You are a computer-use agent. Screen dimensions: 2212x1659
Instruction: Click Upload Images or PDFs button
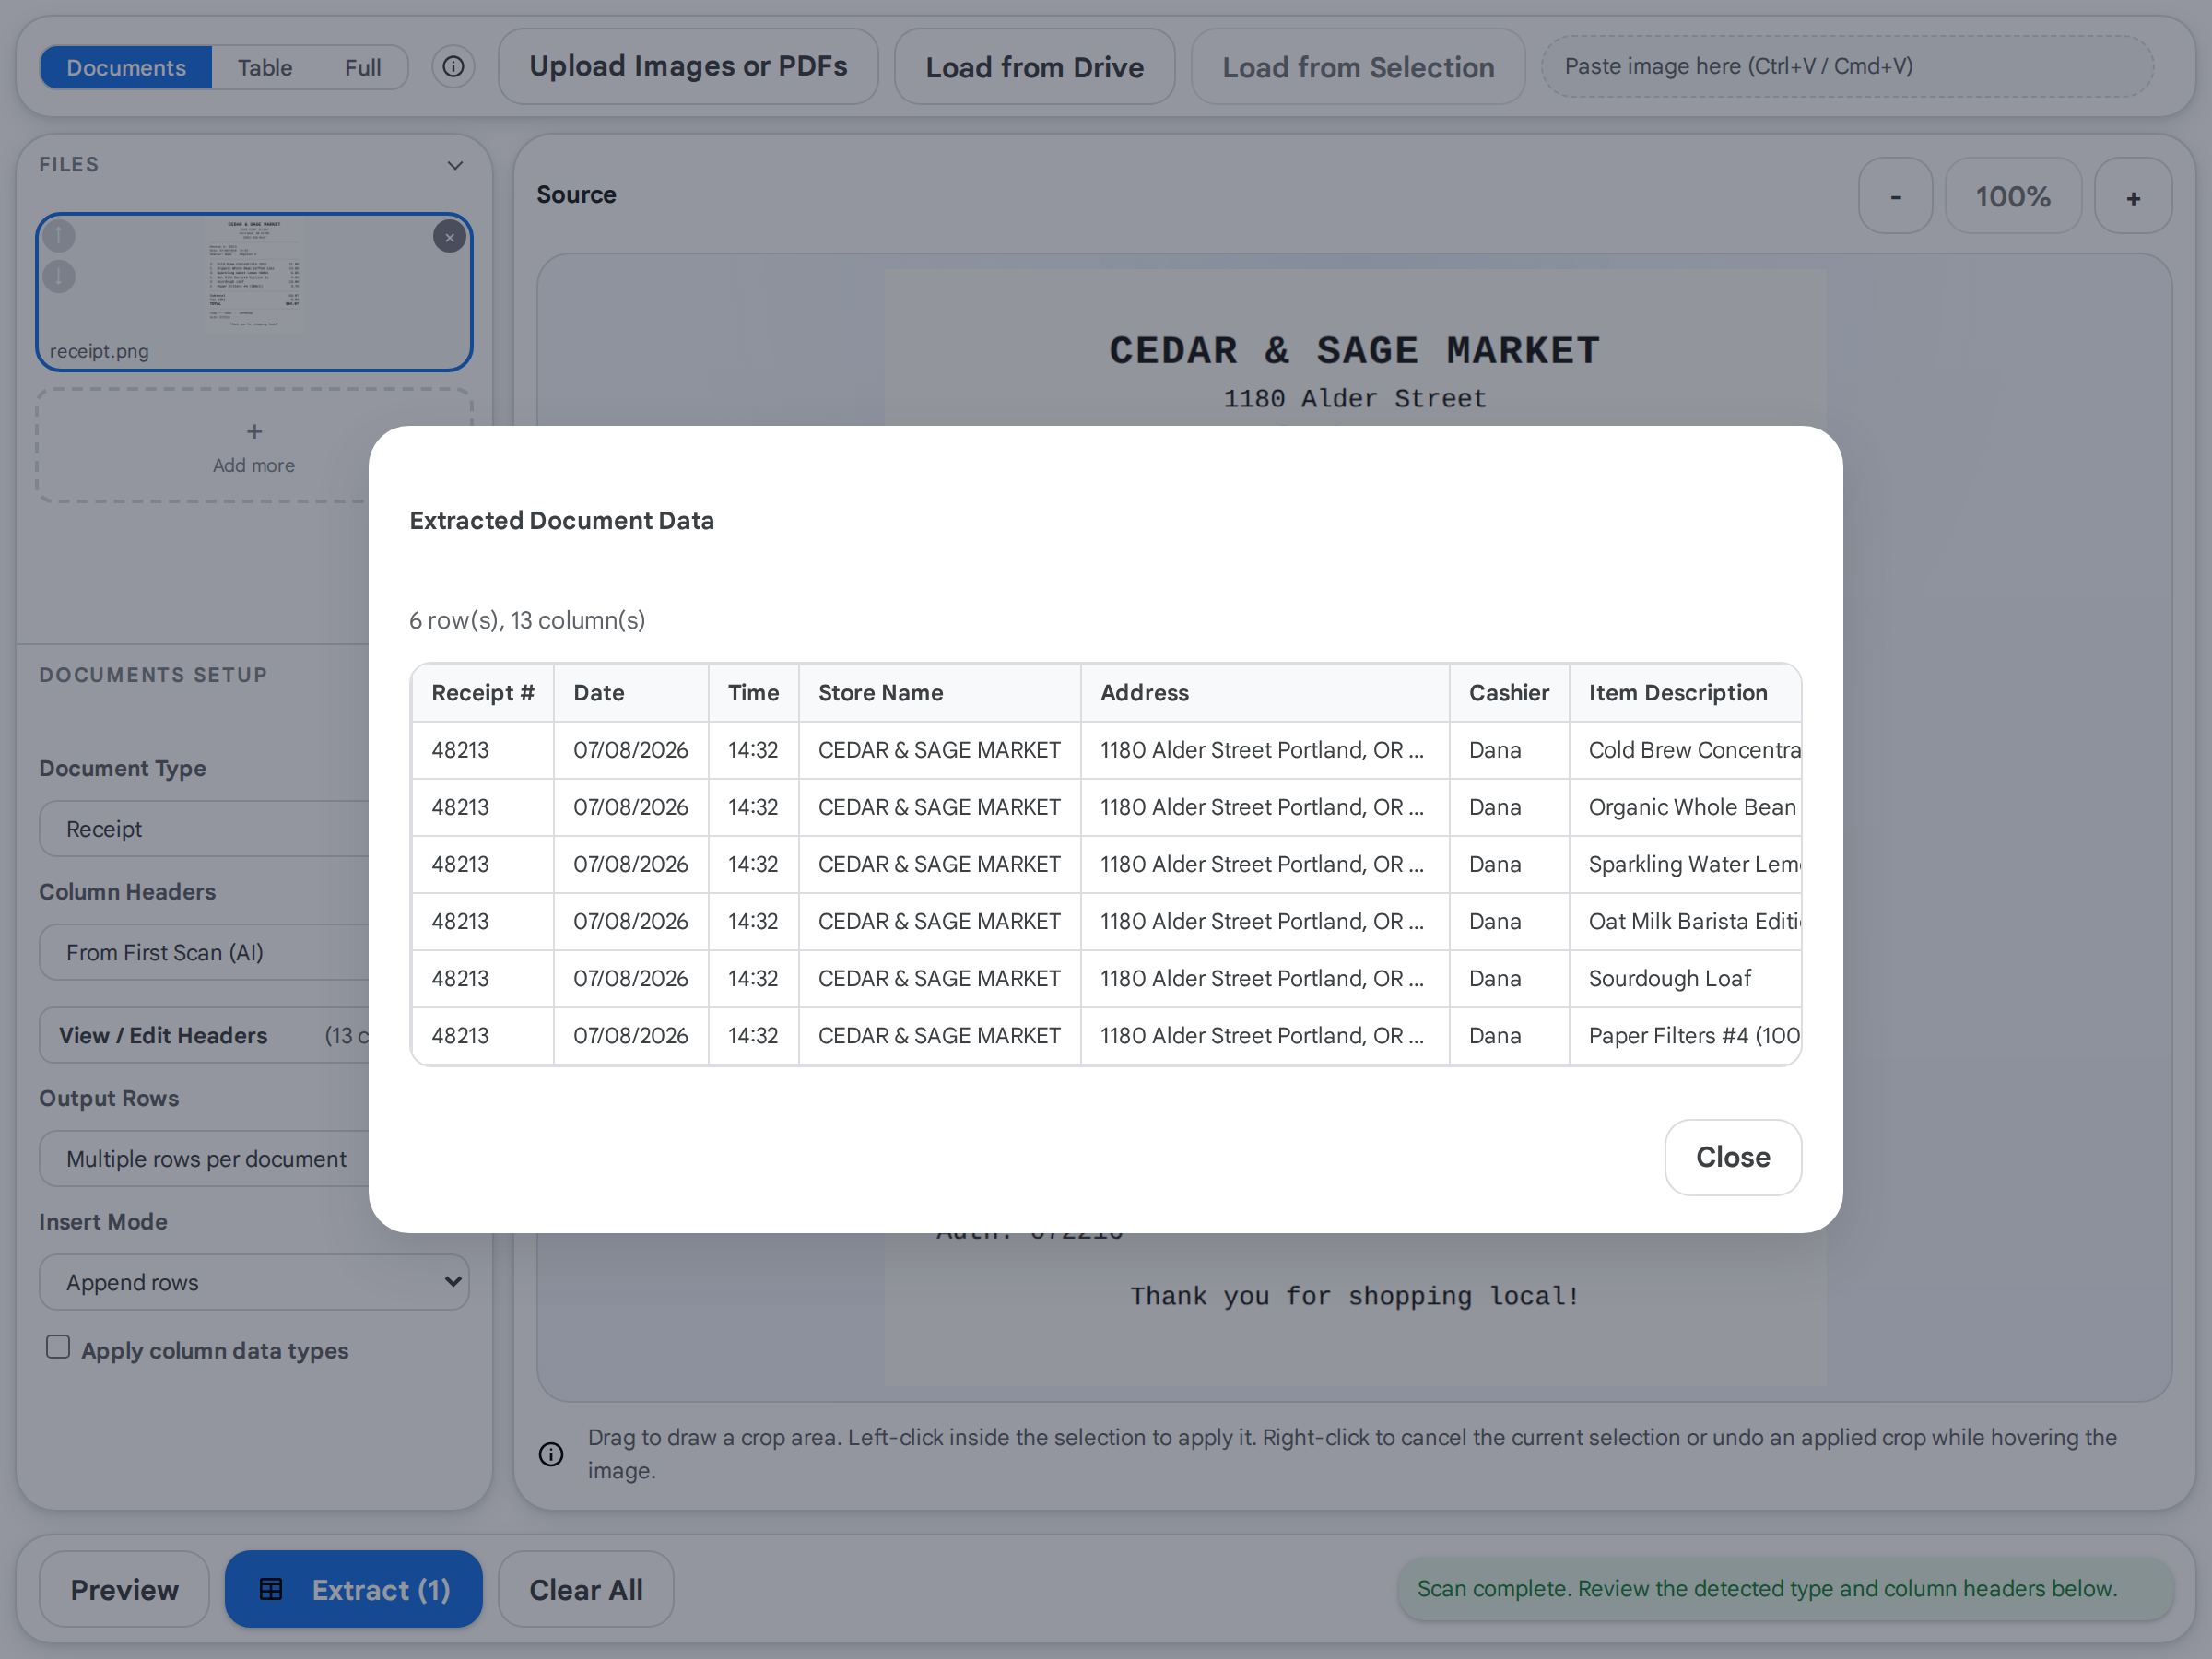click(688, 66)
